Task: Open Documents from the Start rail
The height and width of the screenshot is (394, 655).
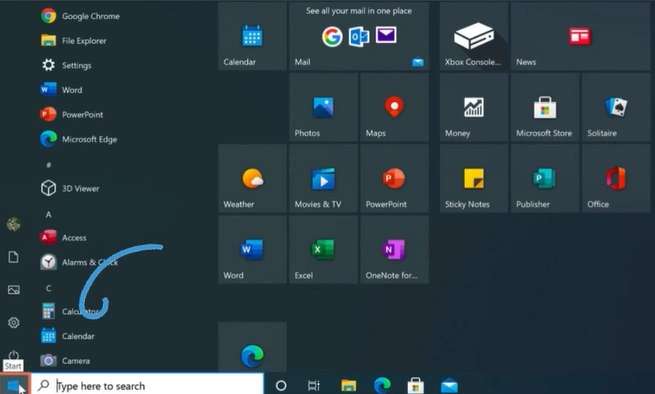Action: (13, 257)
